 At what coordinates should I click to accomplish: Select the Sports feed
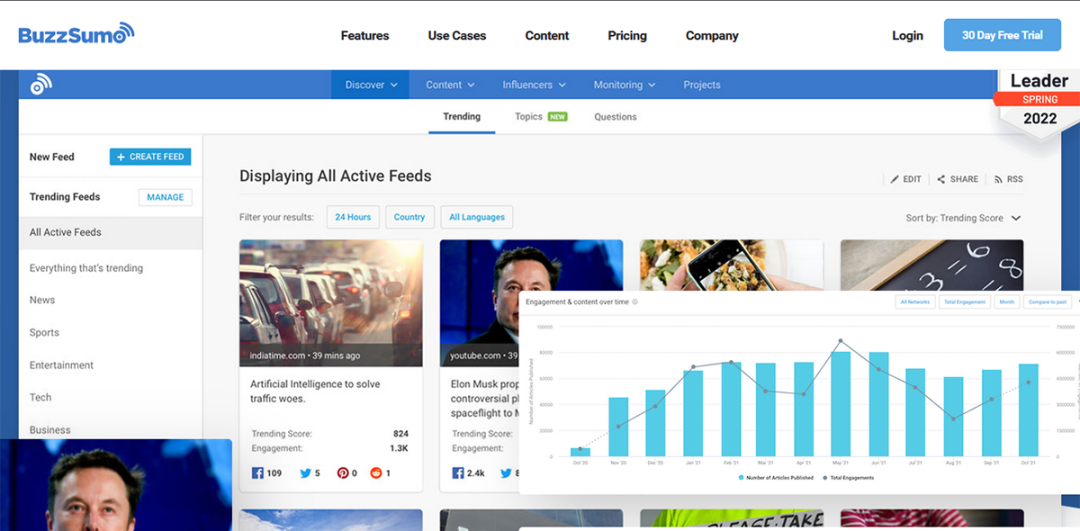click(x=44, y=333)
